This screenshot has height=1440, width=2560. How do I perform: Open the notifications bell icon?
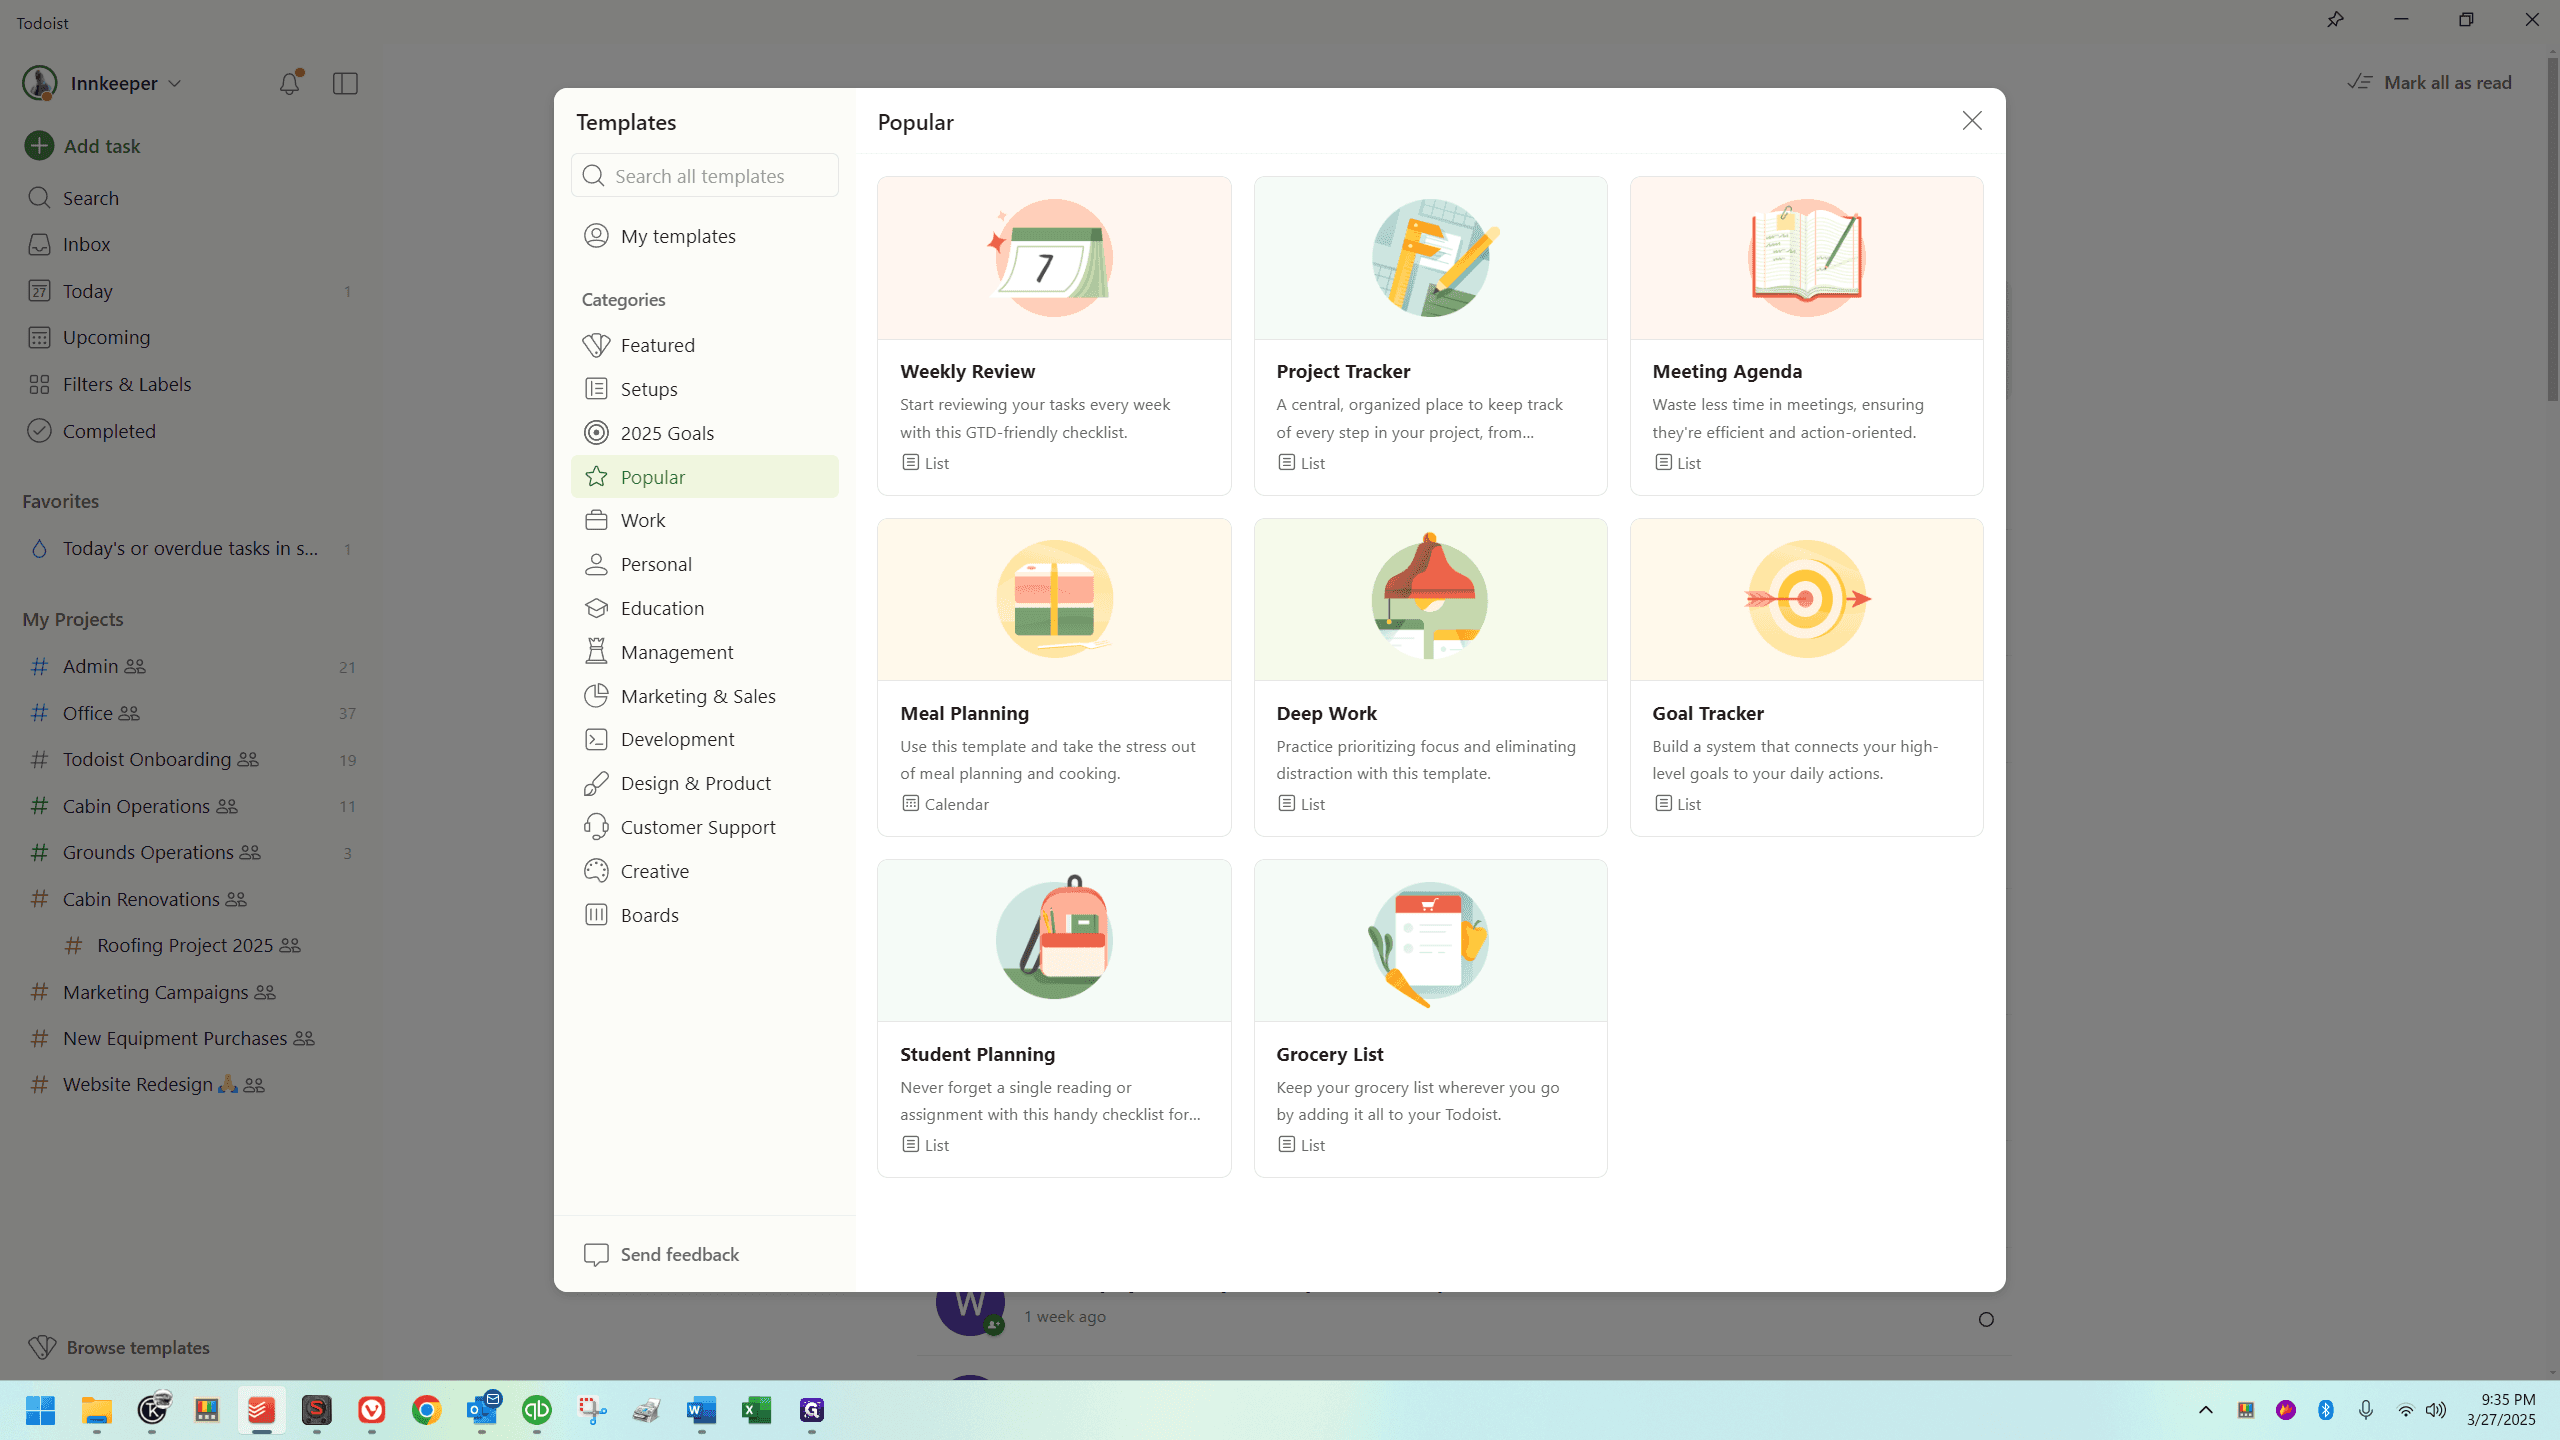point(289,83)
